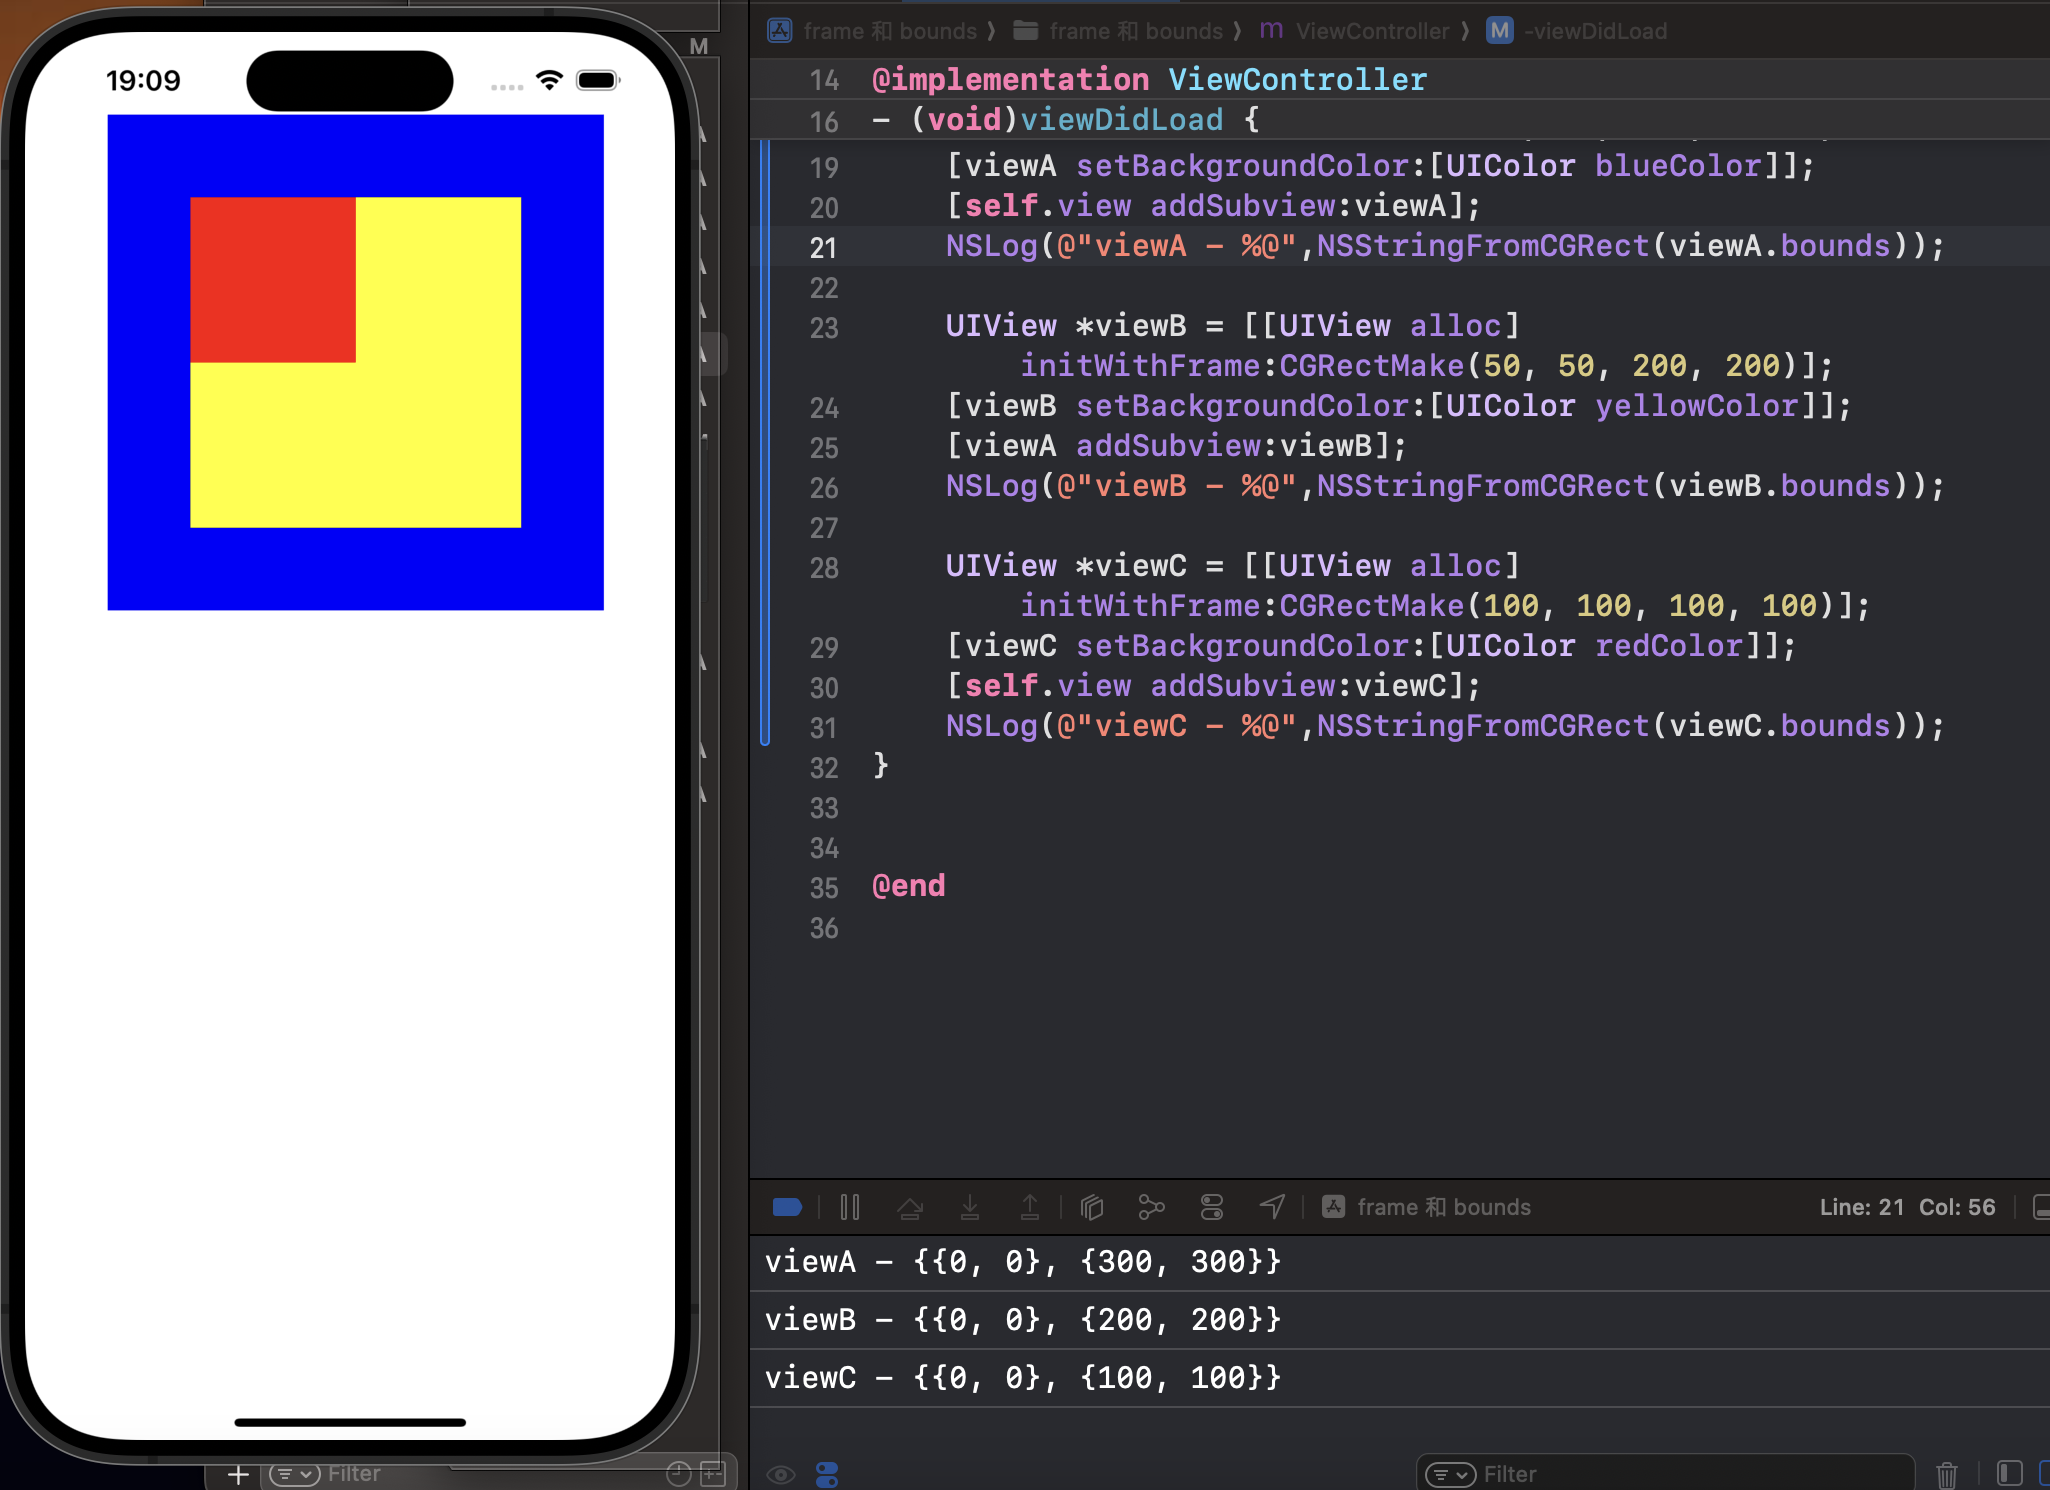Clear the console with the trash icon
Image resolution: width=2050 pixels, height=1490 pixels.
pyautogui.click(x=1946, y=1474)
